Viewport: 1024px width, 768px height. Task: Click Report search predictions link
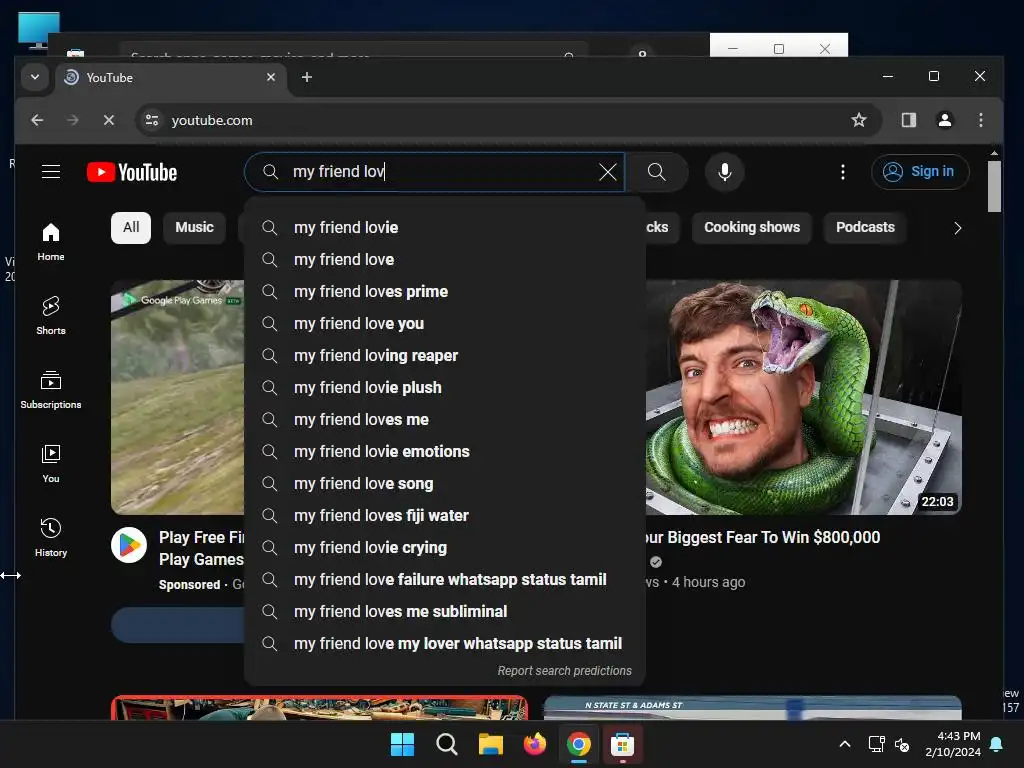coord(564,671)
